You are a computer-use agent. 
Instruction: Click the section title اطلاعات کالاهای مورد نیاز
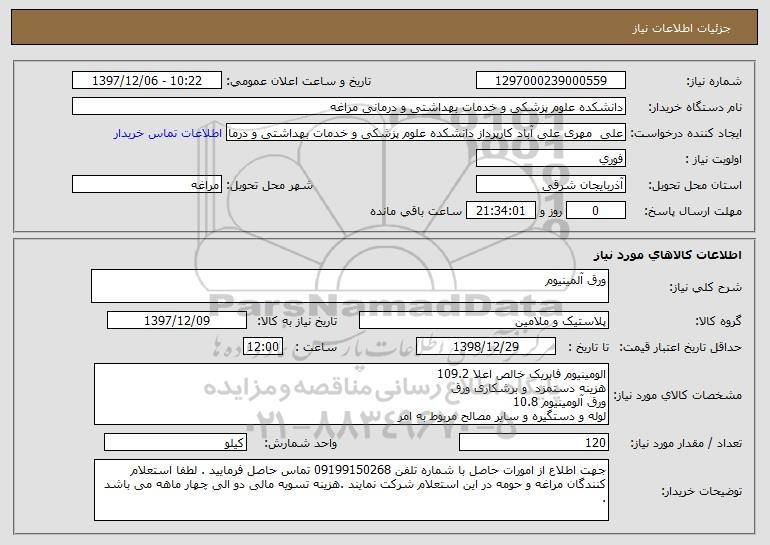click(667, 255)
